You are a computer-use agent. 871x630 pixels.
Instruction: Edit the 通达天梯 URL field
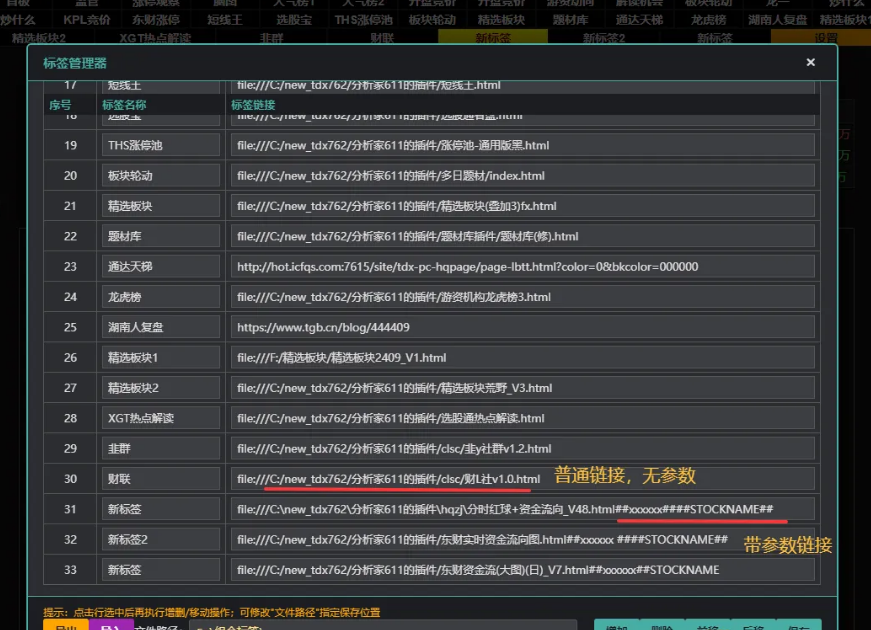(x=523, y=267)
